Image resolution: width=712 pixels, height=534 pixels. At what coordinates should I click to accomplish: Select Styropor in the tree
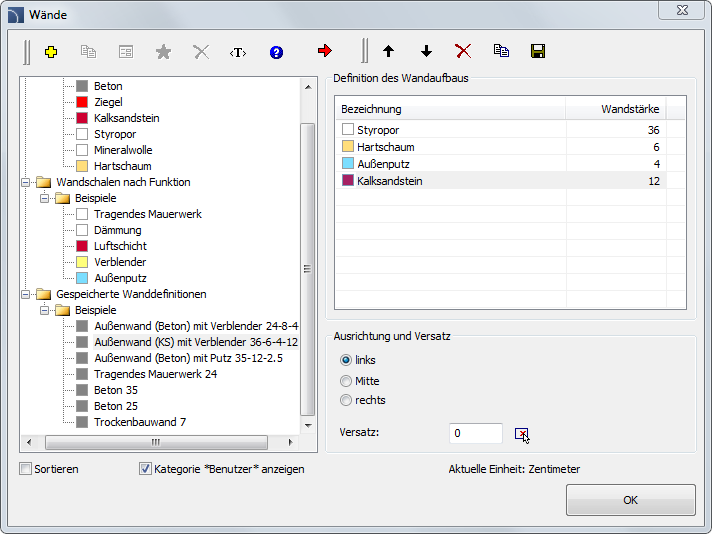coord(115,134)
